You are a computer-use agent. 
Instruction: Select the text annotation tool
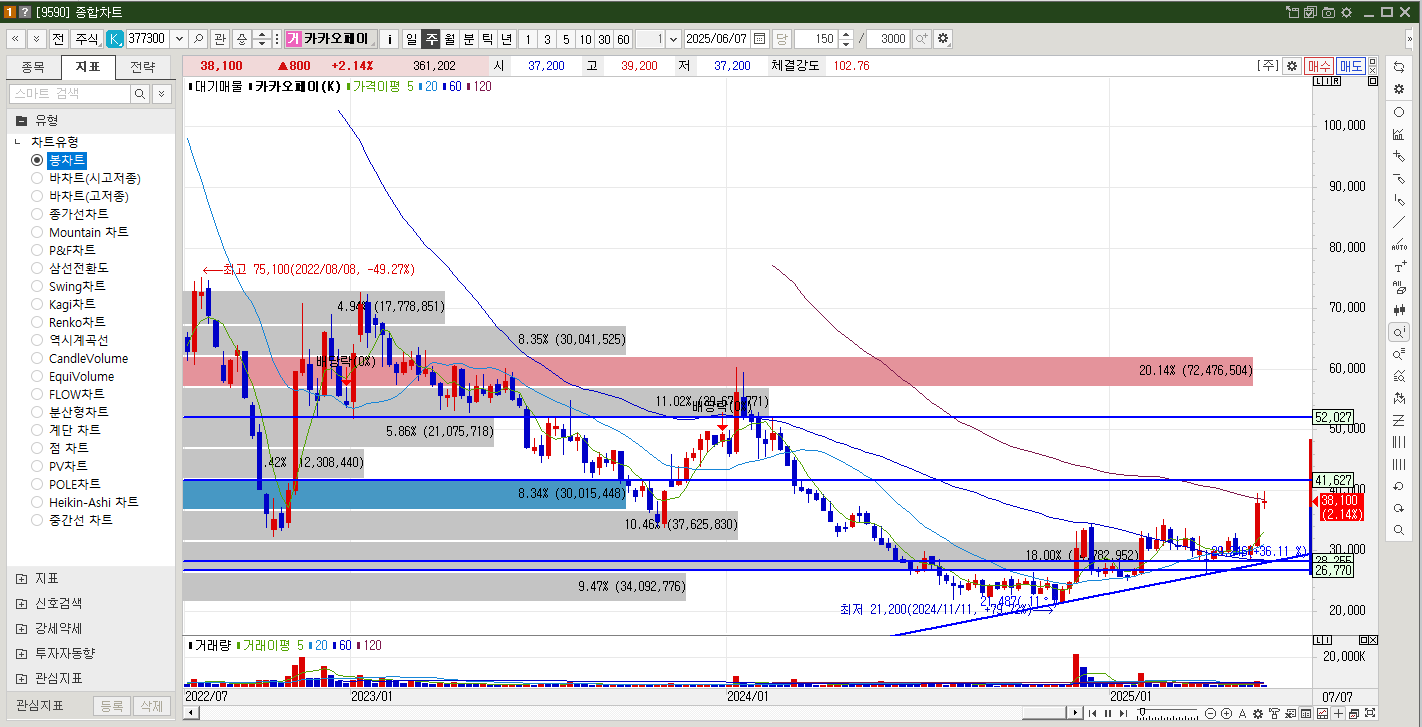coord(1399,266)
